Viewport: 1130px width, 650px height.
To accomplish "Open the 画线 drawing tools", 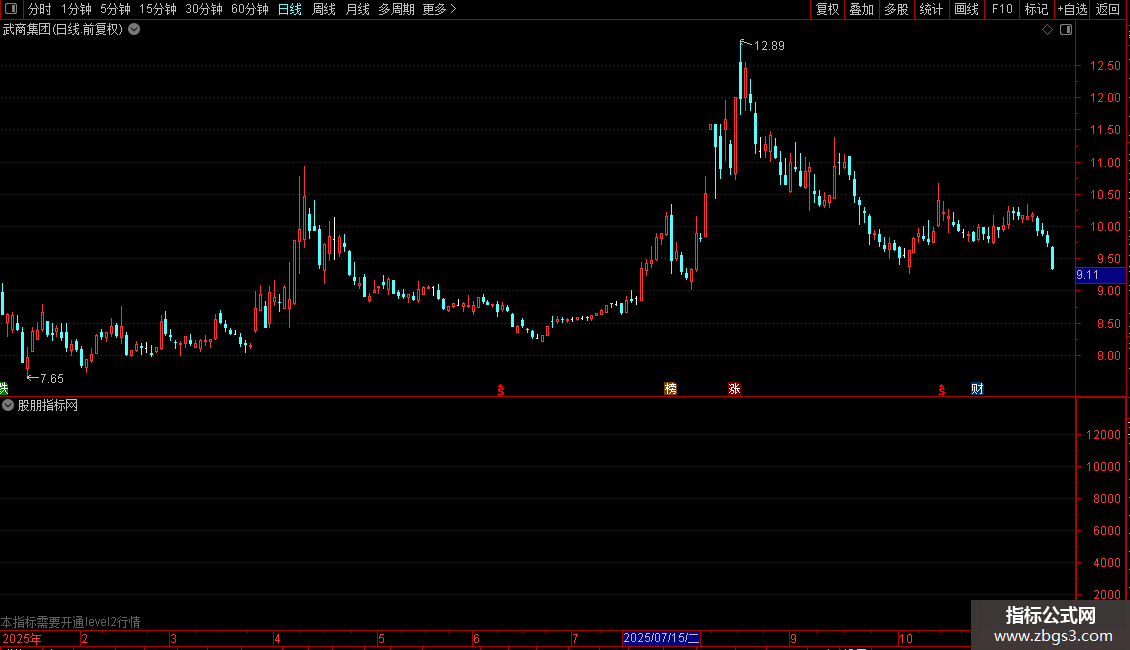I will (x=966, y=9).
